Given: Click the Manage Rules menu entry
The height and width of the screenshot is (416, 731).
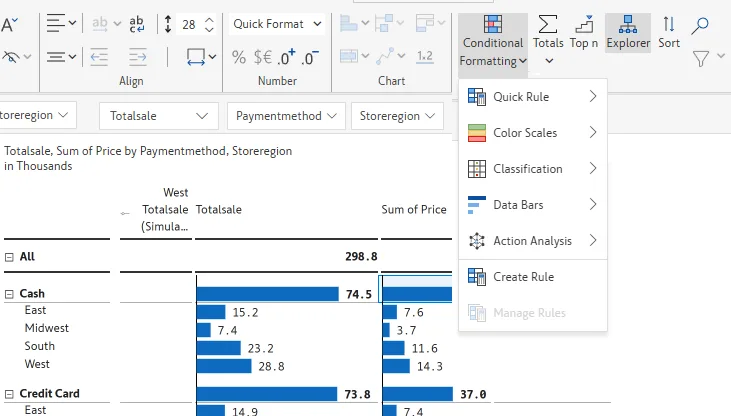Looking at the screenshot, I should (532, 312).
